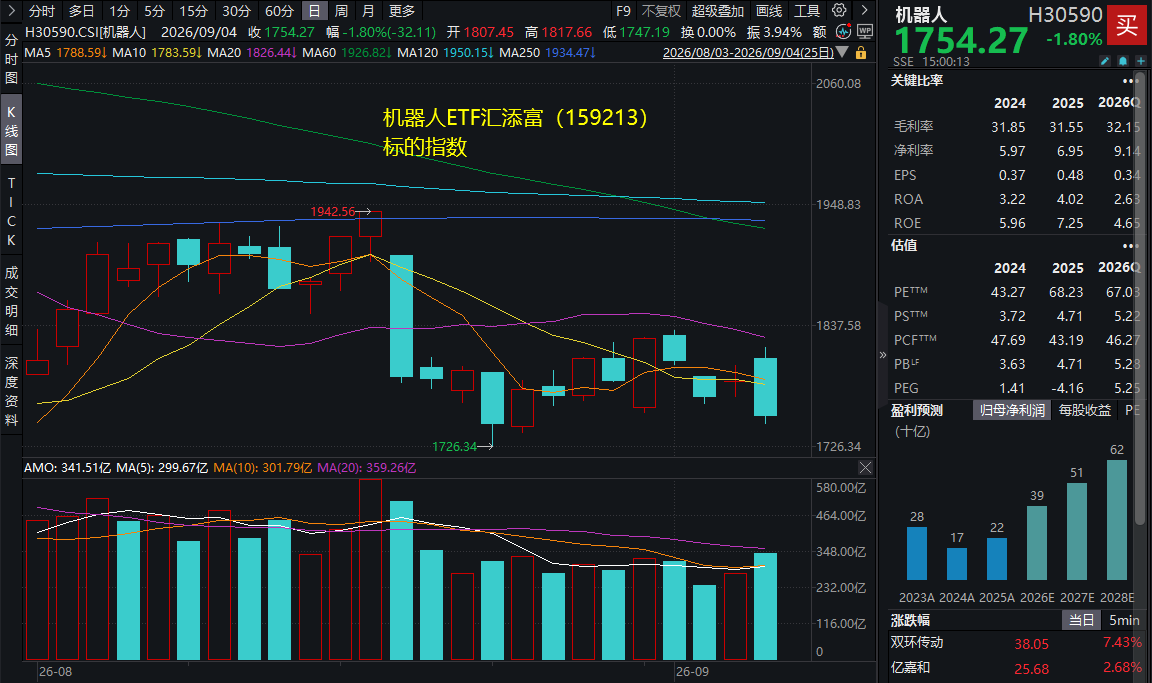The image size is (1152, 683).
Task: Open the 更多 periods dropdown
Action: (402, 11)
